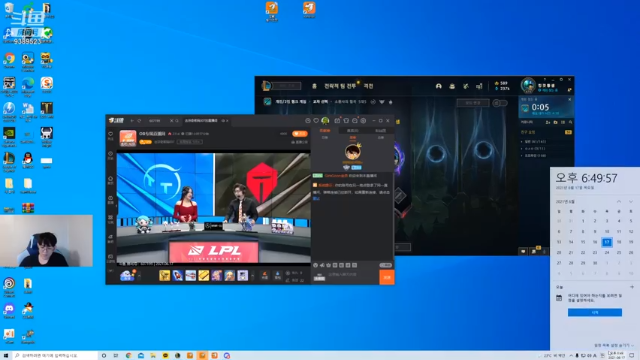The width and height of the screenshot is (640, 360).
Task: Select the last gift icon in Huya gift bar
Action: coord(242,276)
